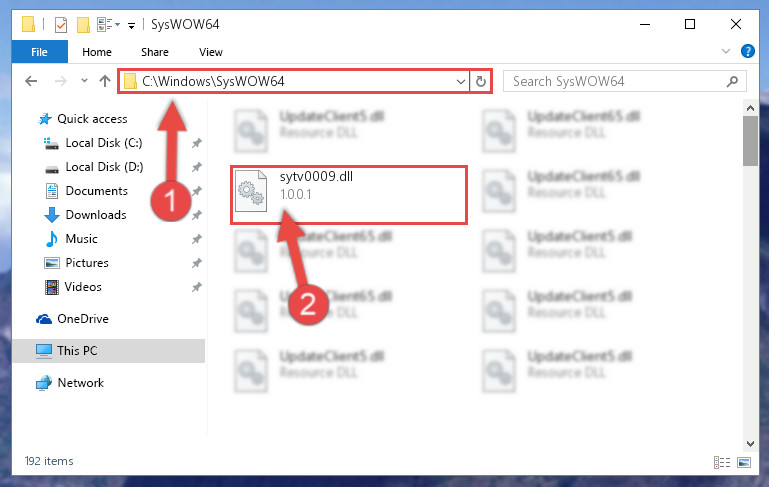
Task: Expand the address bar history dropdown
Action: pos(461,81)
